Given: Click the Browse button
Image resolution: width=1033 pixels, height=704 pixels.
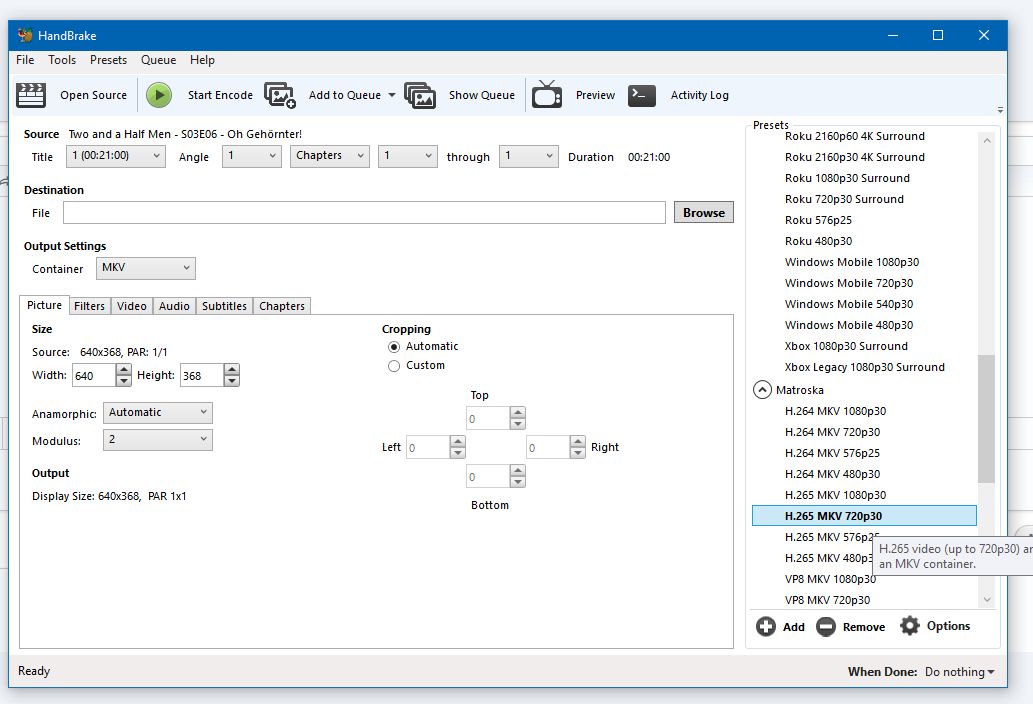Looking at the screenshot, I should (704, 213).
